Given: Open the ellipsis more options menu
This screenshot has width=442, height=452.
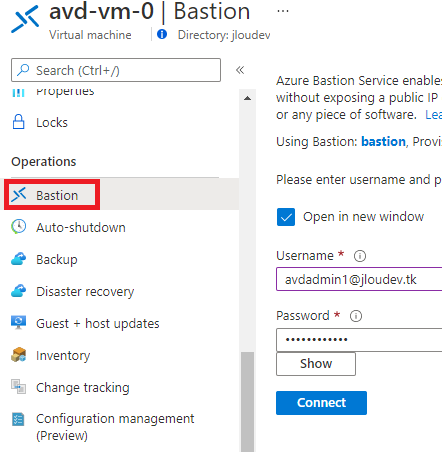Looking at the screenshot, I should click(x=283, y=11).
